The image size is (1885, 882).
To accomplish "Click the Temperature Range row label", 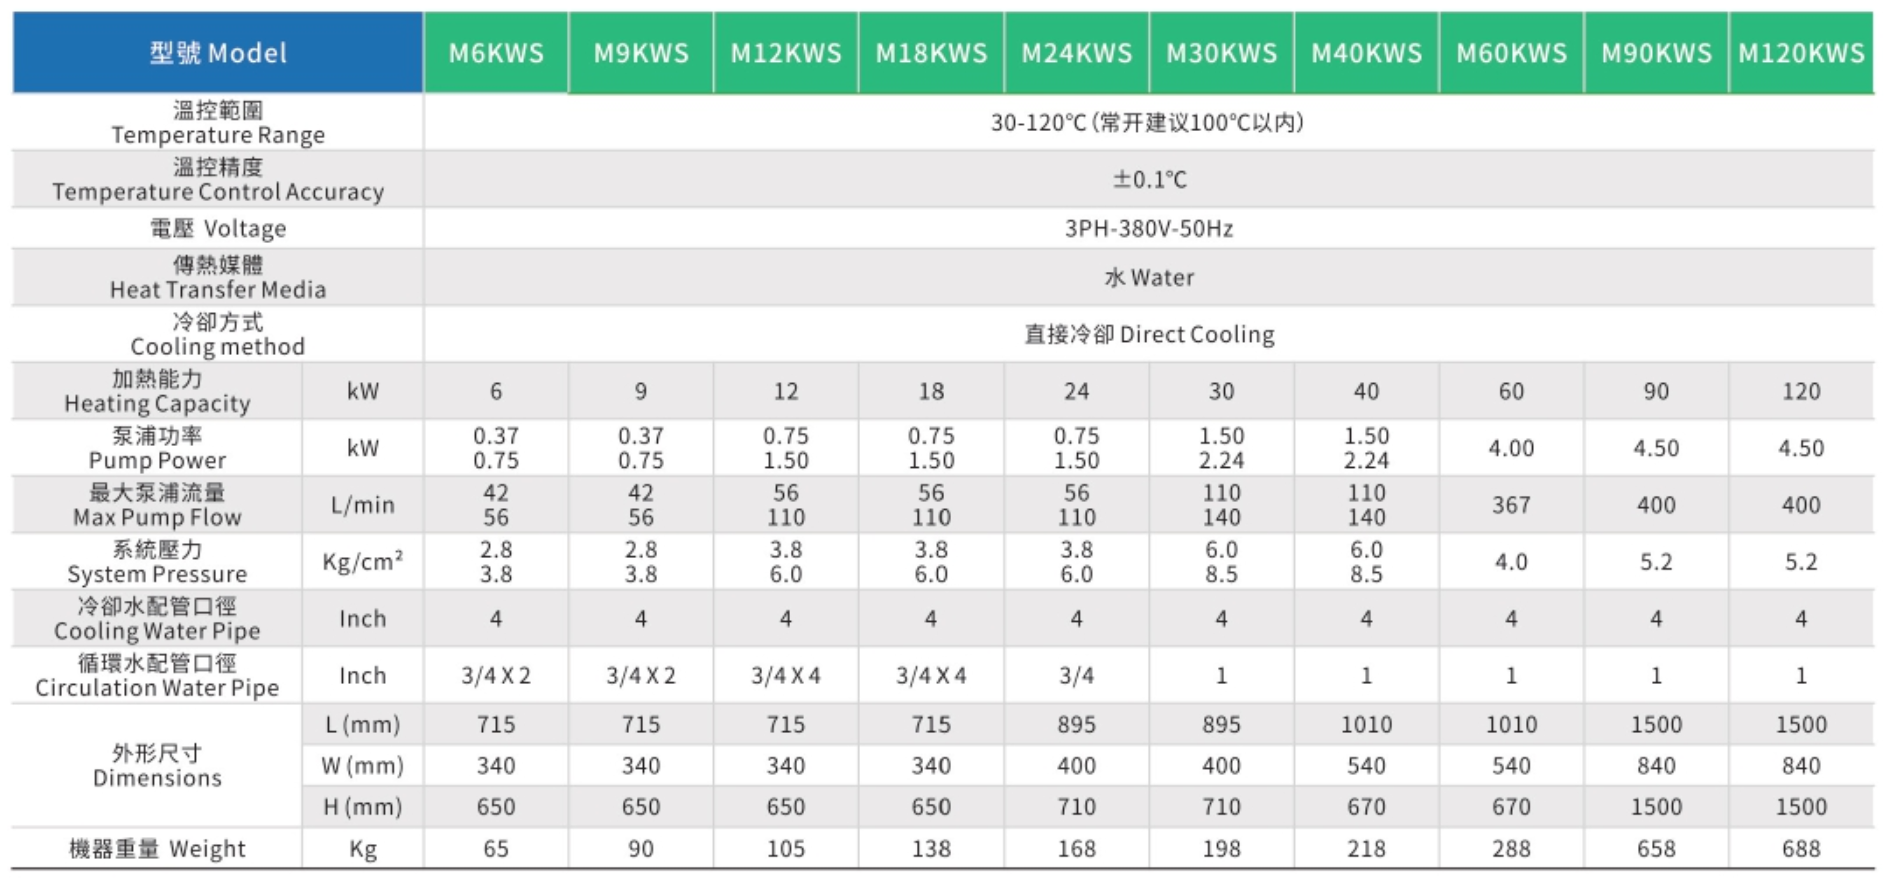I will pyautogui.click(x=218, y=122).
